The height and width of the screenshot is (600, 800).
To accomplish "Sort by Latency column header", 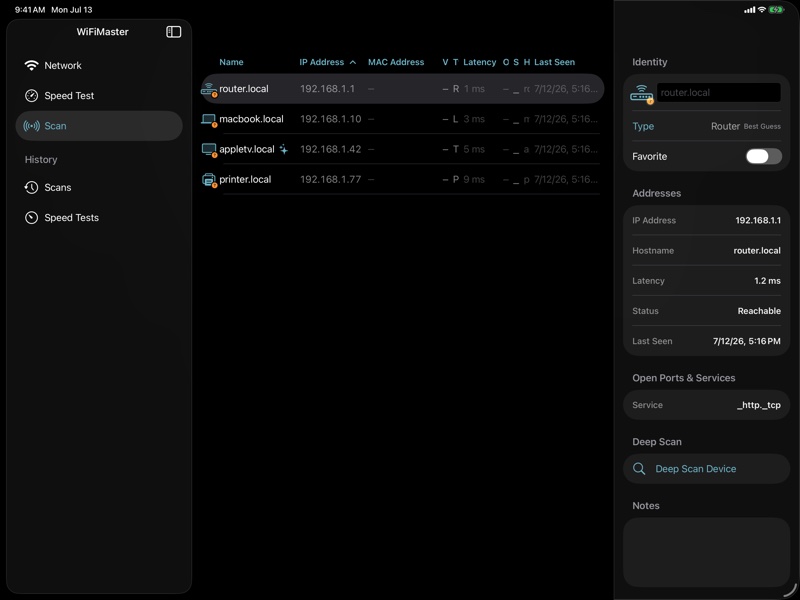I will point(479,62).
